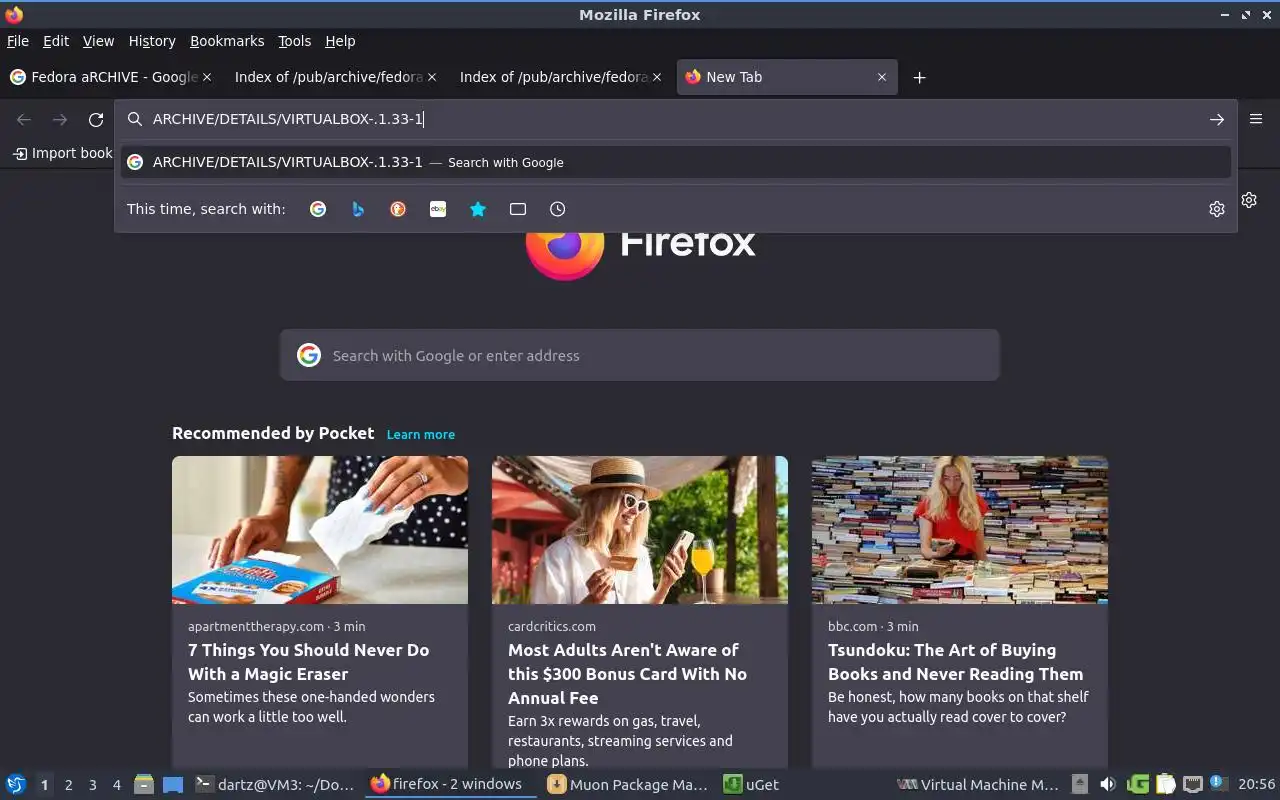
Task: Click the blue notification tray icon
Action: click(1218, 783)
